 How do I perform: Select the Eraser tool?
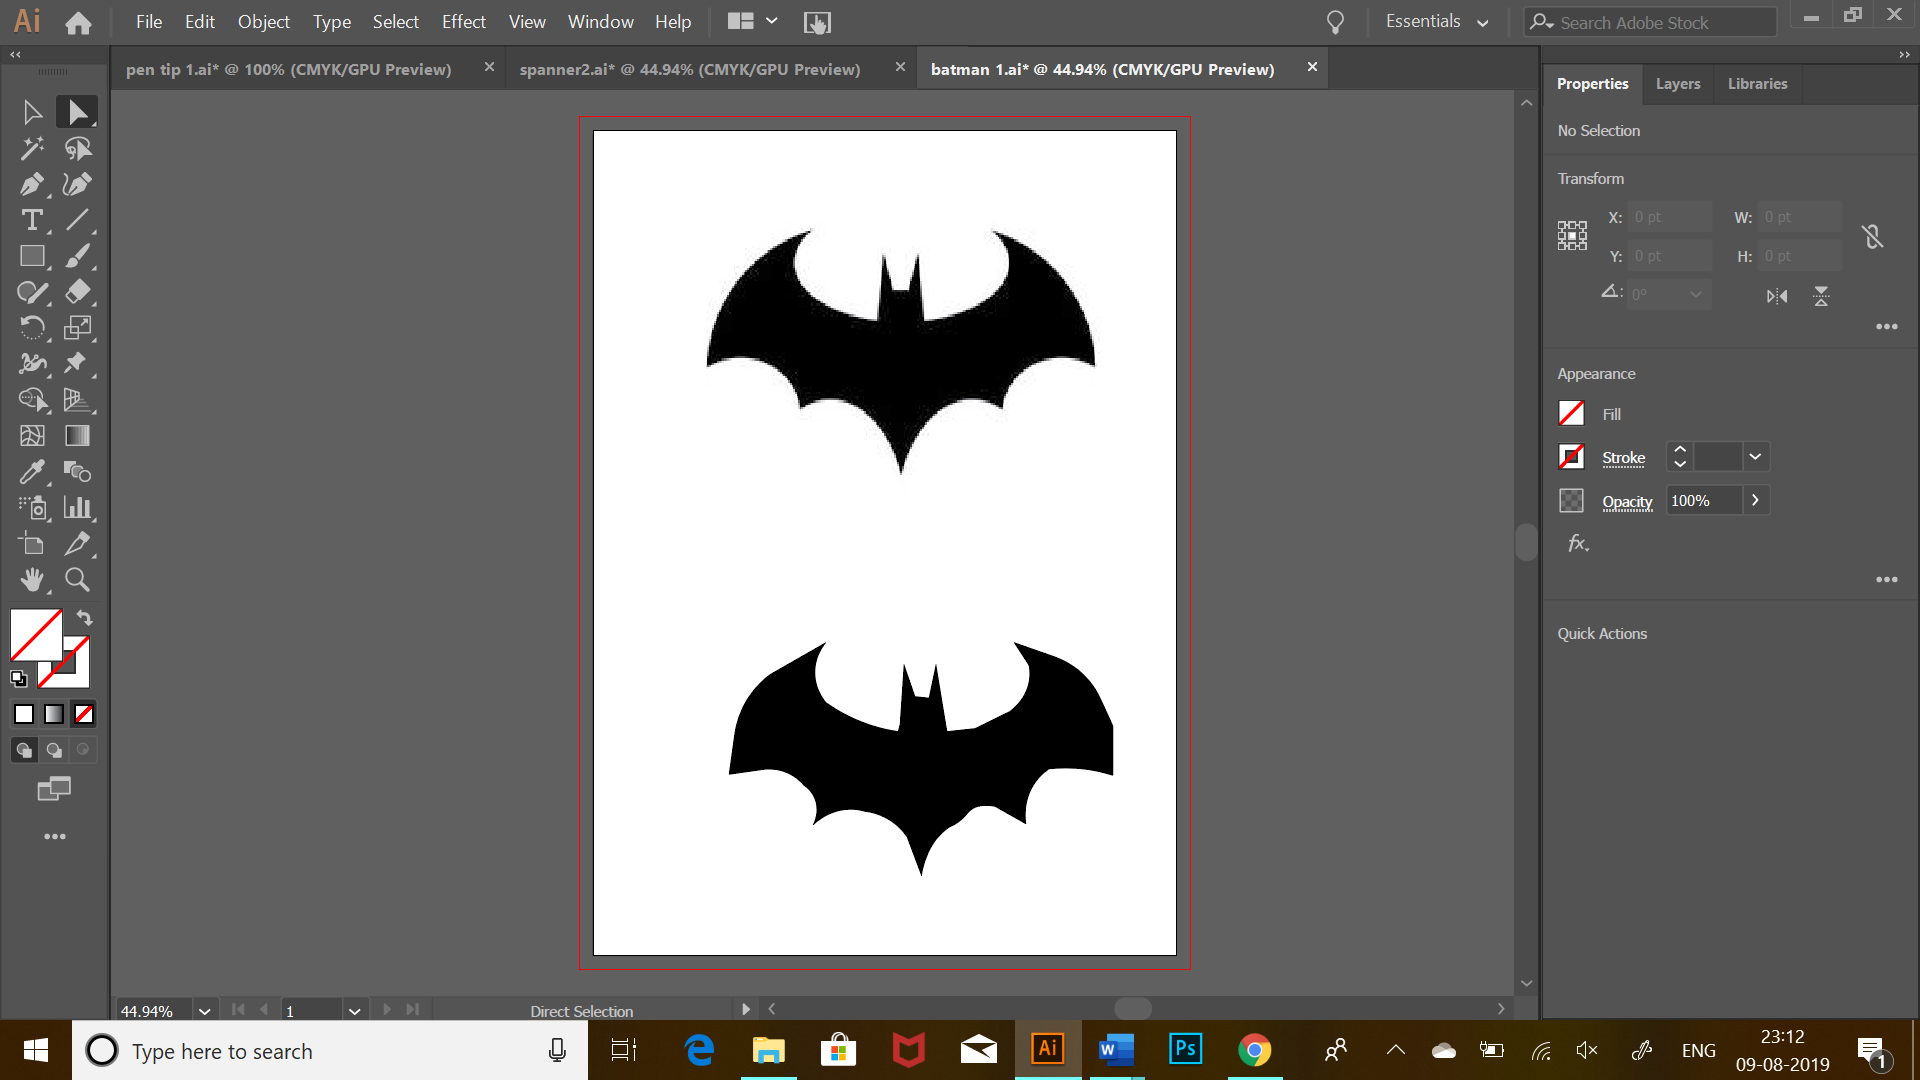(77, 292)
